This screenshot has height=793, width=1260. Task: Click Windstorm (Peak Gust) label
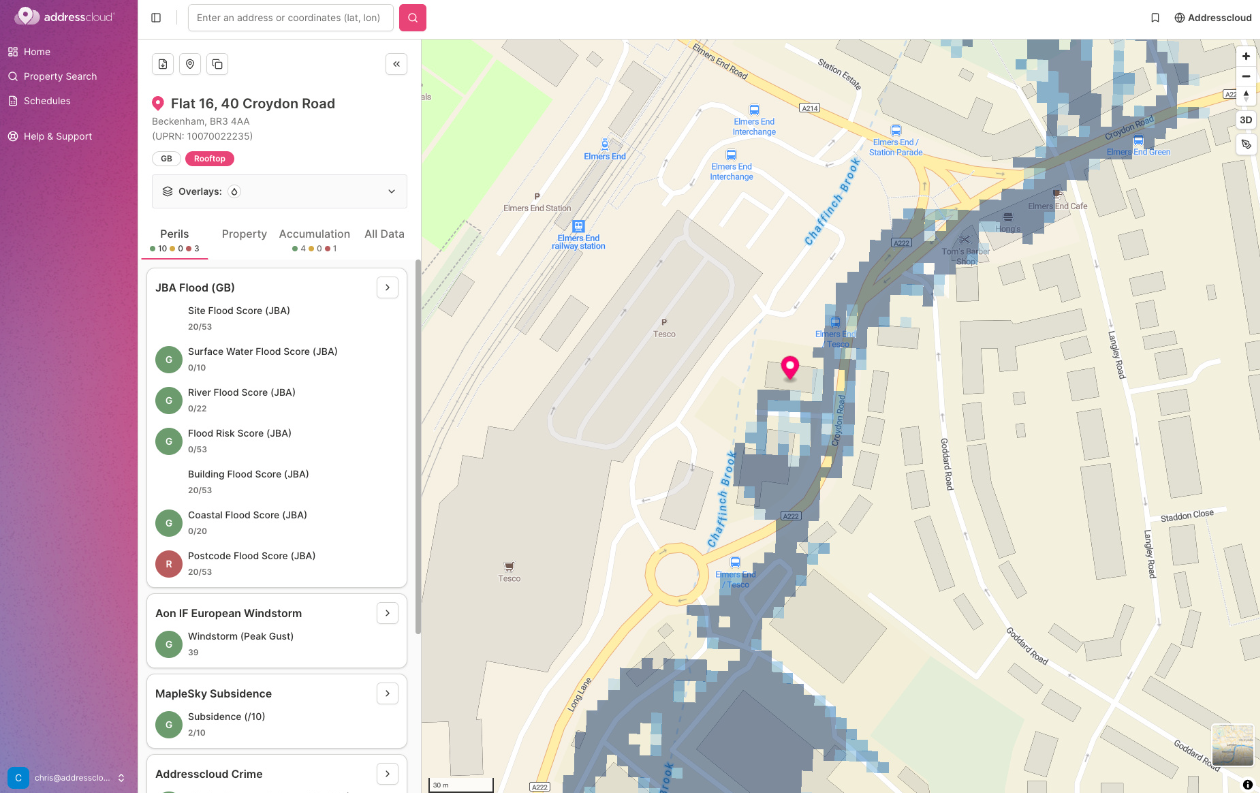pyautogui.click(x=240, y=636)
